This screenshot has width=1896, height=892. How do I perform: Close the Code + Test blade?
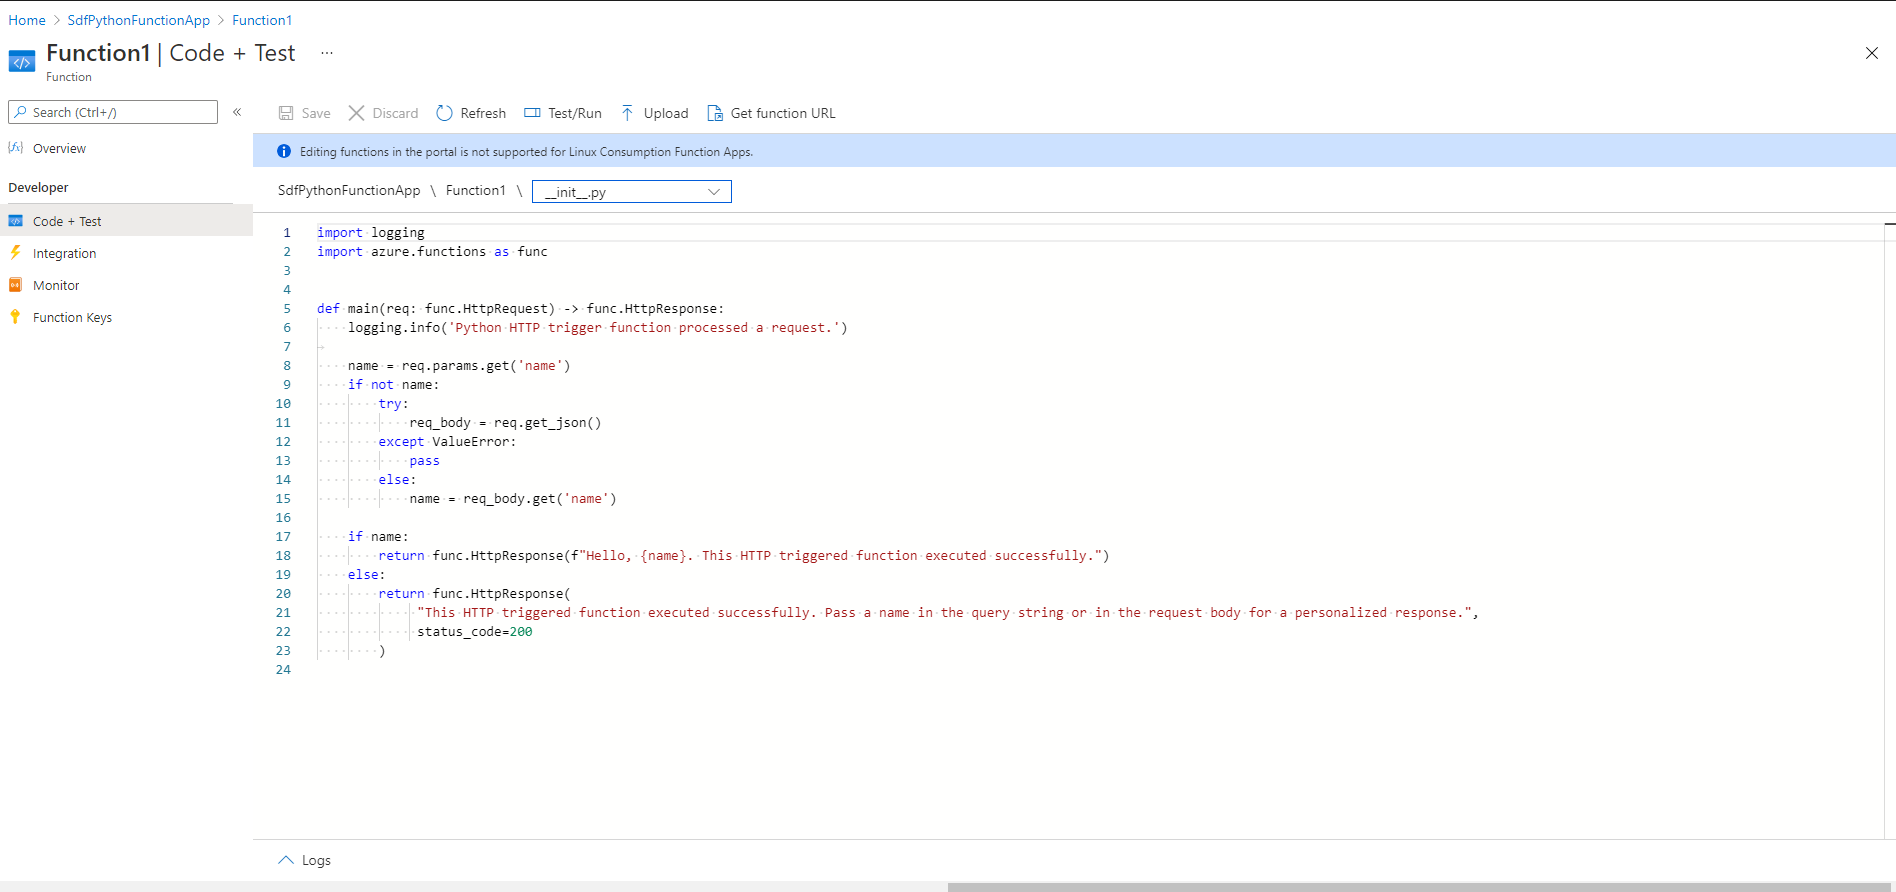1872,53
